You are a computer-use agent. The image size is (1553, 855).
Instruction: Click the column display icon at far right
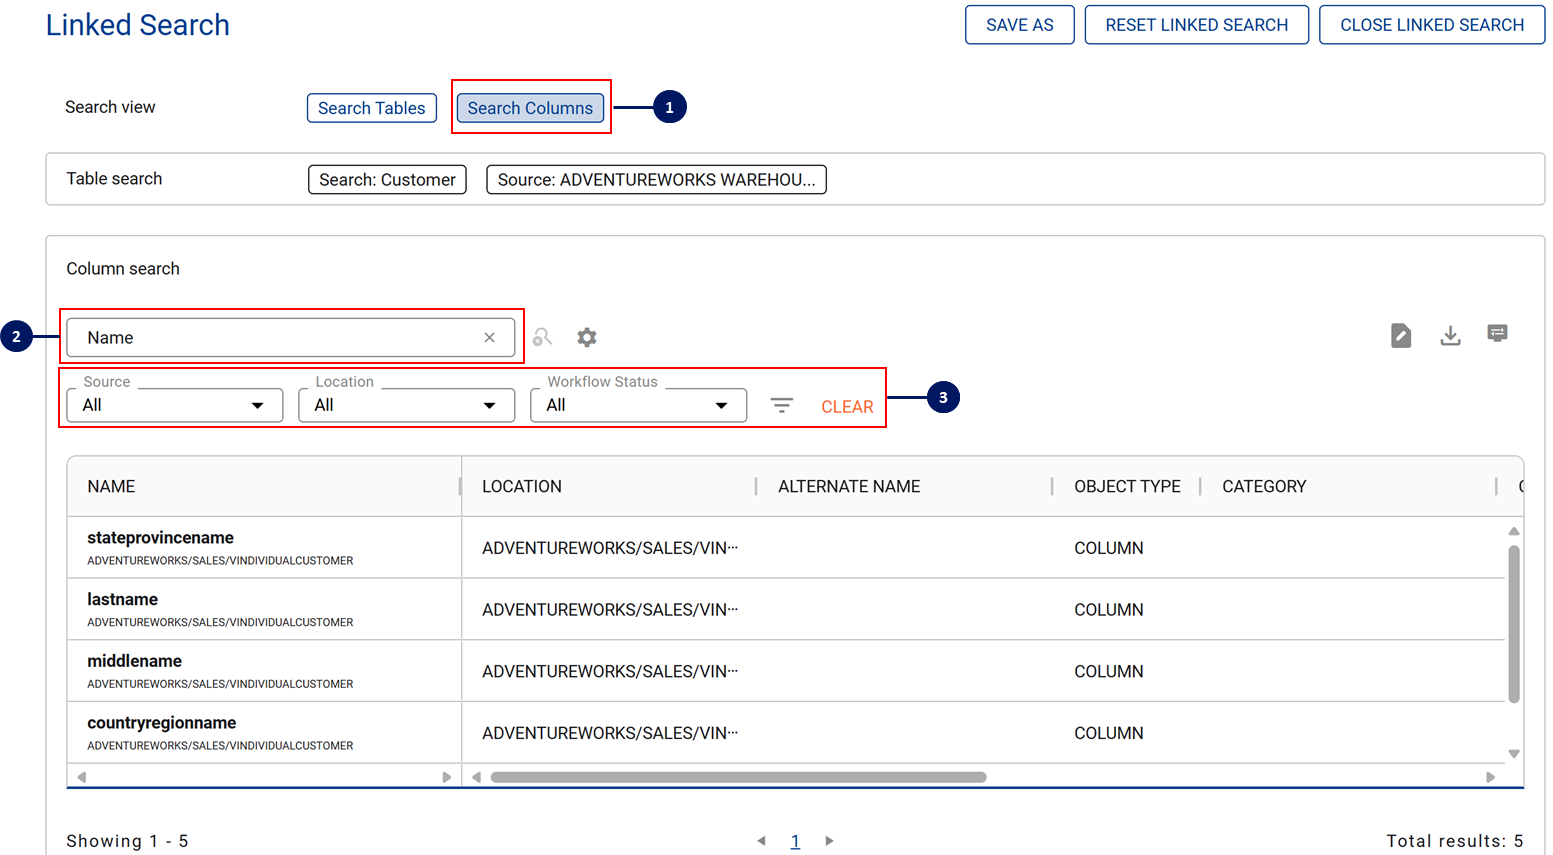coord(1497,334)
